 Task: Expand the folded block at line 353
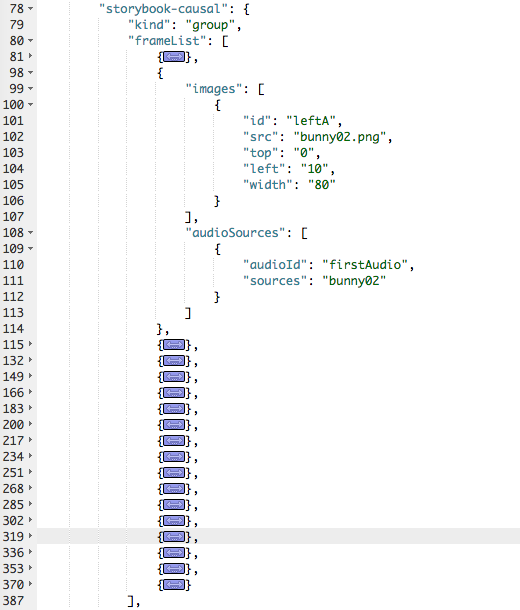coord(30,568)
